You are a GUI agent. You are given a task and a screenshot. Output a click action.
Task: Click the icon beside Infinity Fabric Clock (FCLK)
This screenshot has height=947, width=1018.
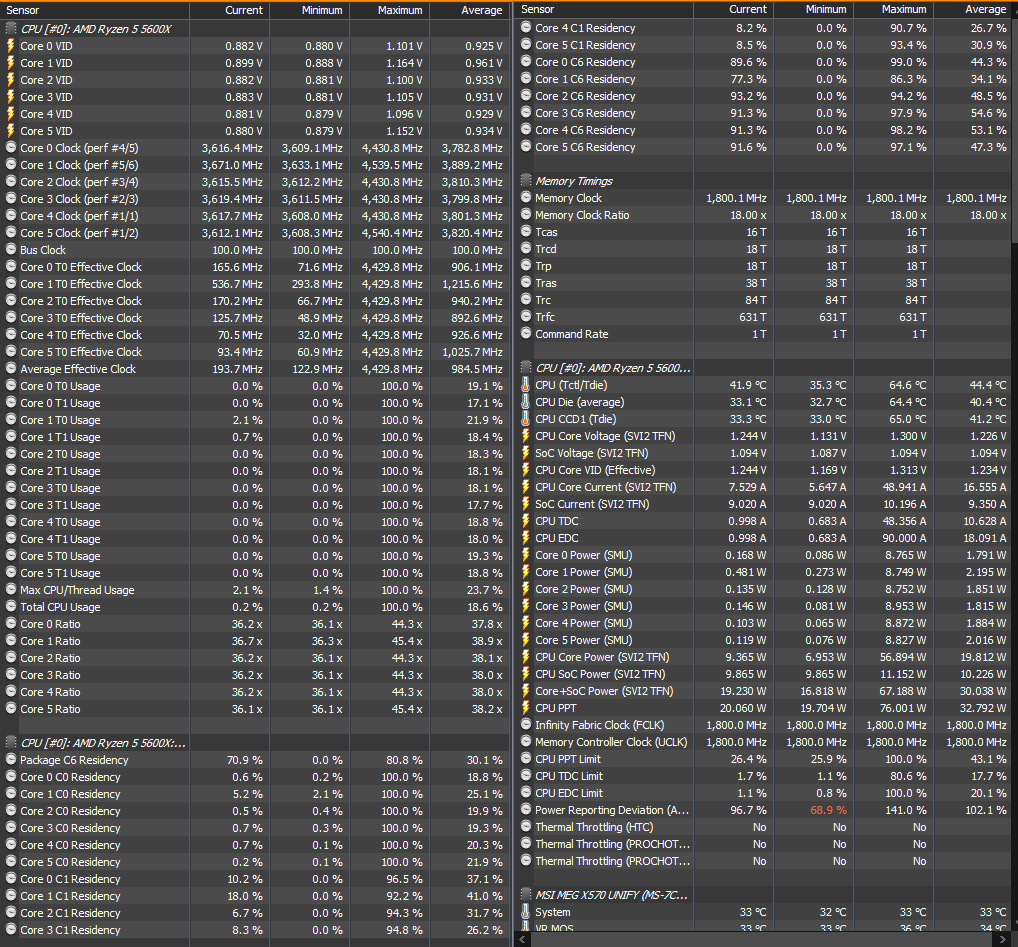pos(526,724)
